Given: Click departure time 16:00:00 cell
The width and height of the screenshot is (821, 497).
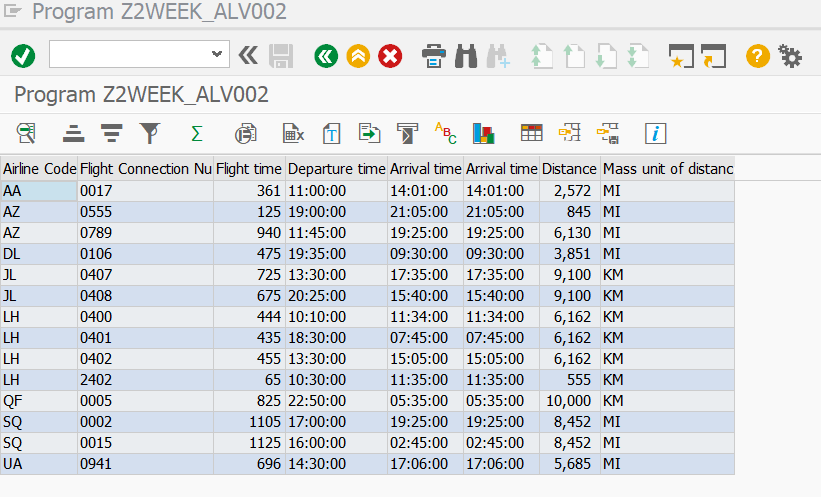Looking at the screenshot, I should click(x=337, y=443).
